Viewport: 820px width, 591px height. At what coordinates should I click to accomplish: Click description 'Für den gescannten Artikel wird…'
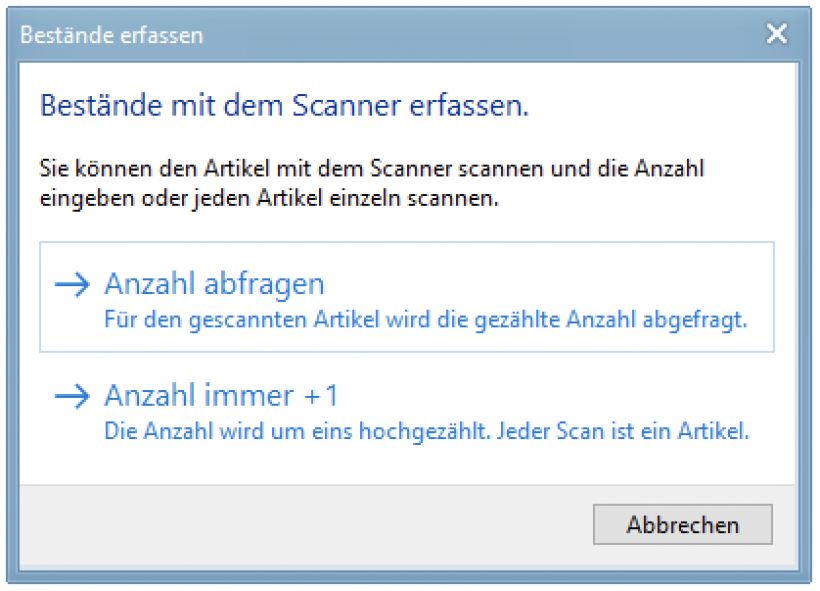tap(426, 320)
